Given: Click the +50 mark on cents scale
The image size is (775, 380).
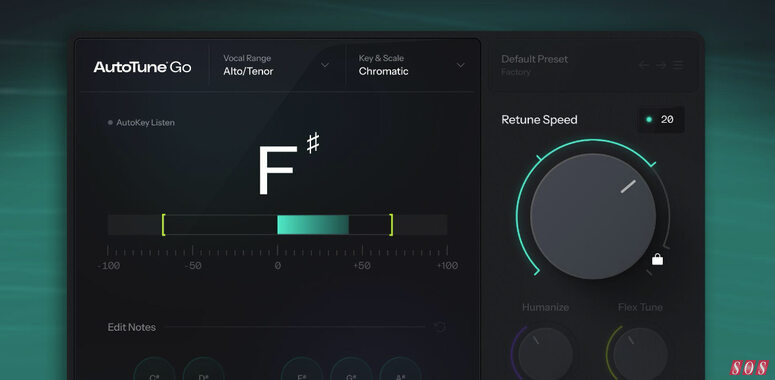Looking at the screenshot, I should 362,266.
